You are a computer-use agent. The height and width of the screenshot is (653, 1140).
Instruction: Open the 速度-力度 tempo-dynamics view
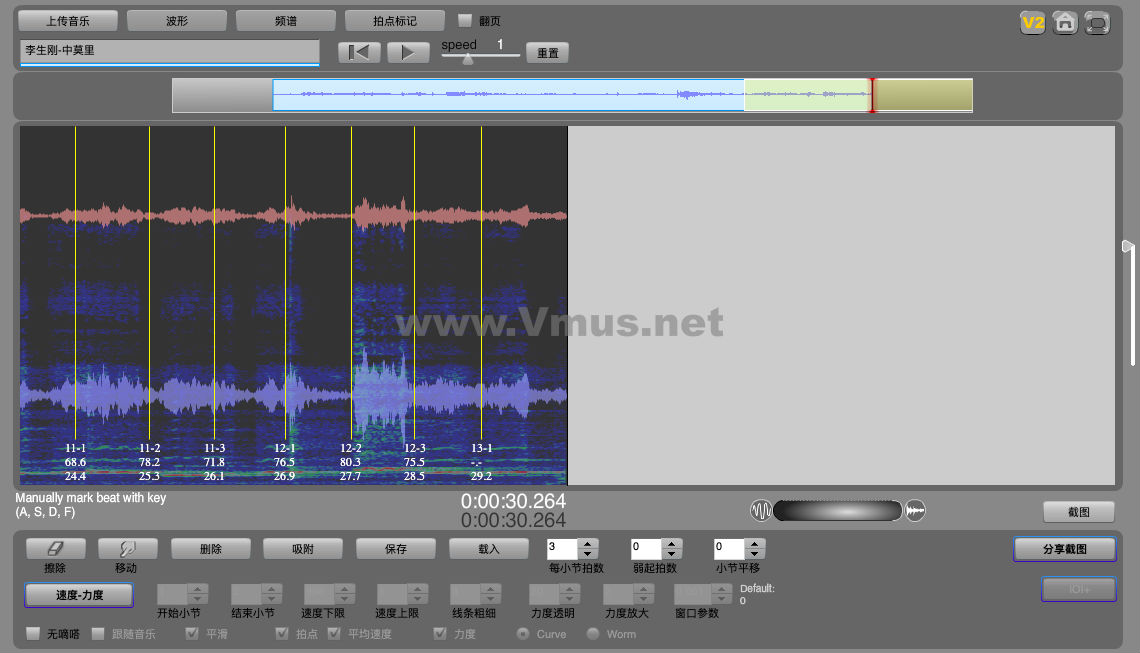coord(79,595)
